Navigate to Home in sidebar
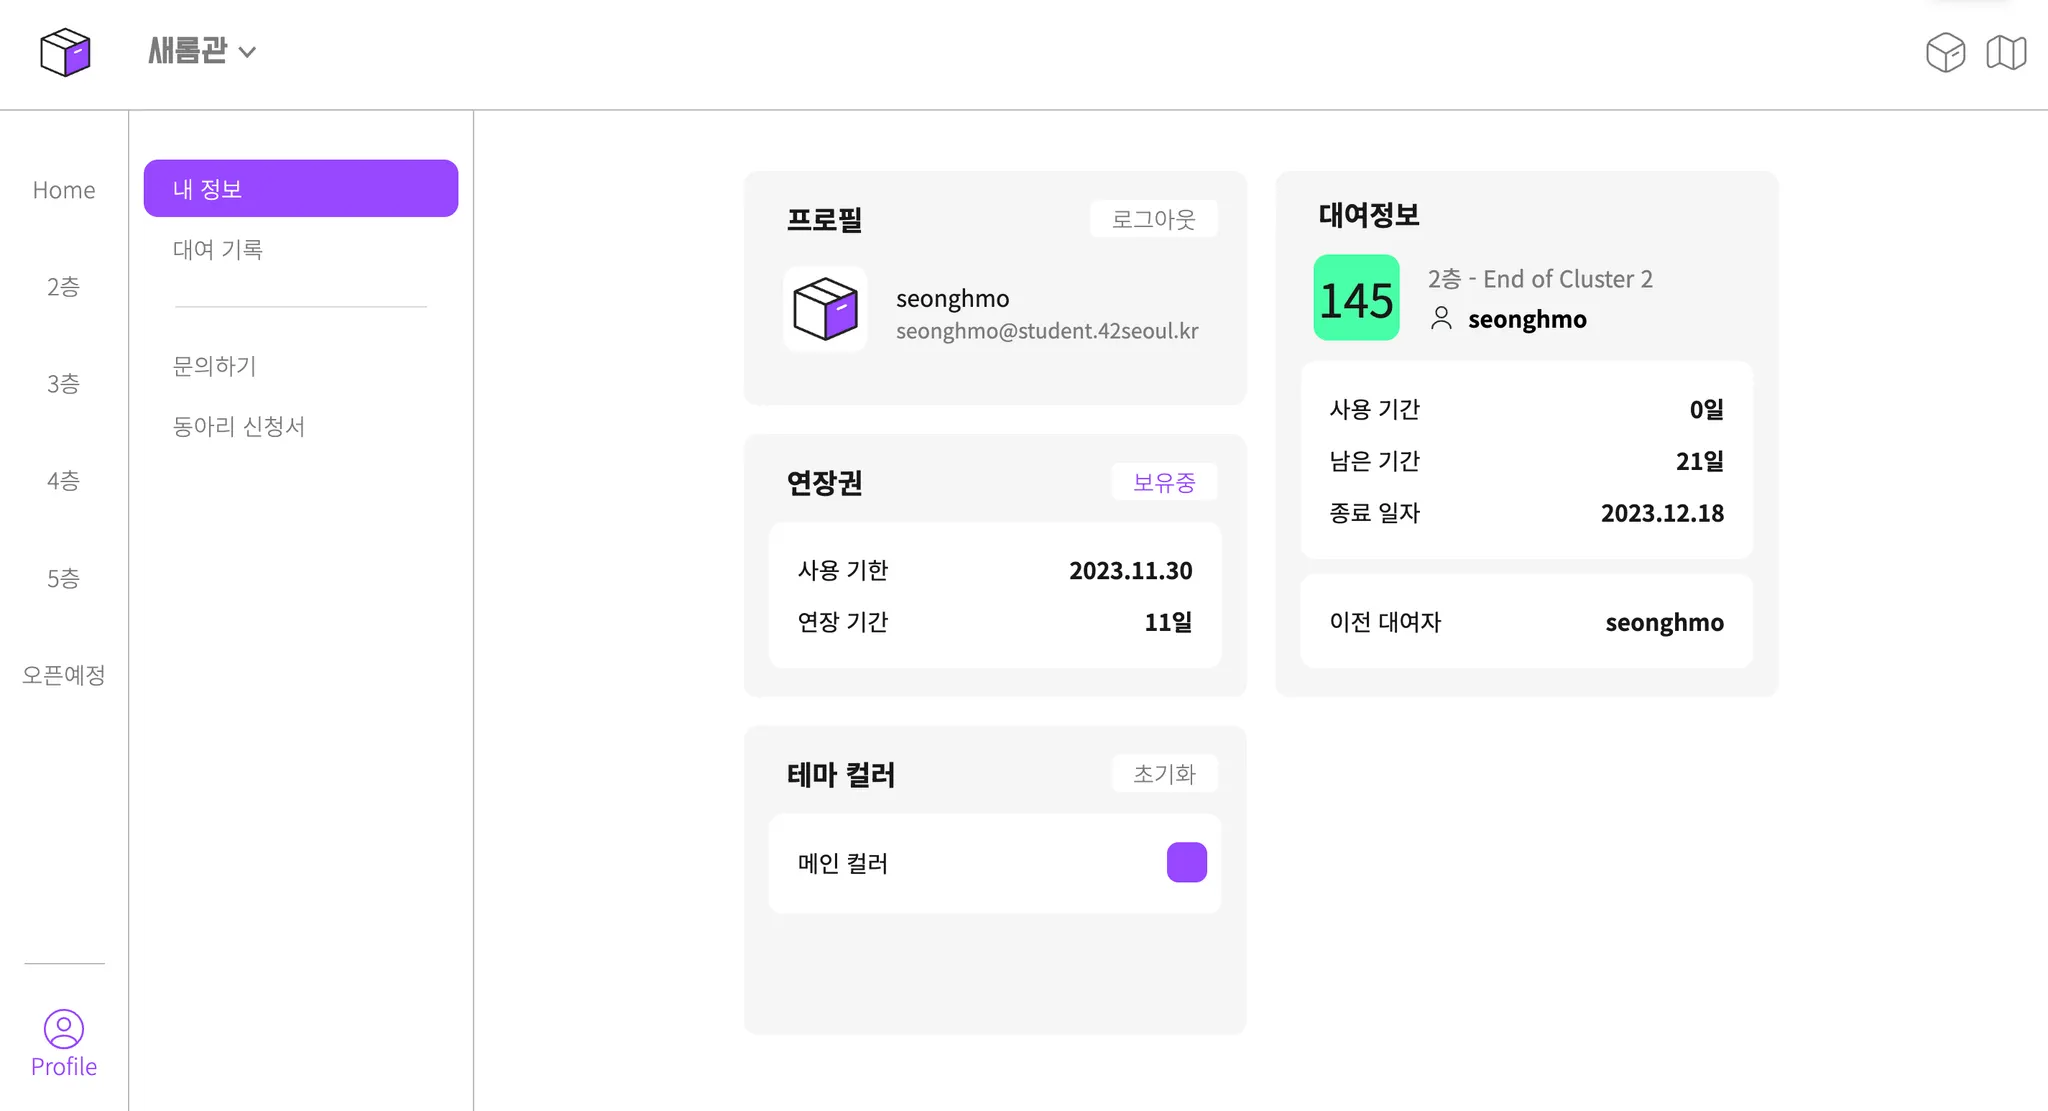Screen dimensions: 2048x1111 pyautogui.click(x=64, y=190)
